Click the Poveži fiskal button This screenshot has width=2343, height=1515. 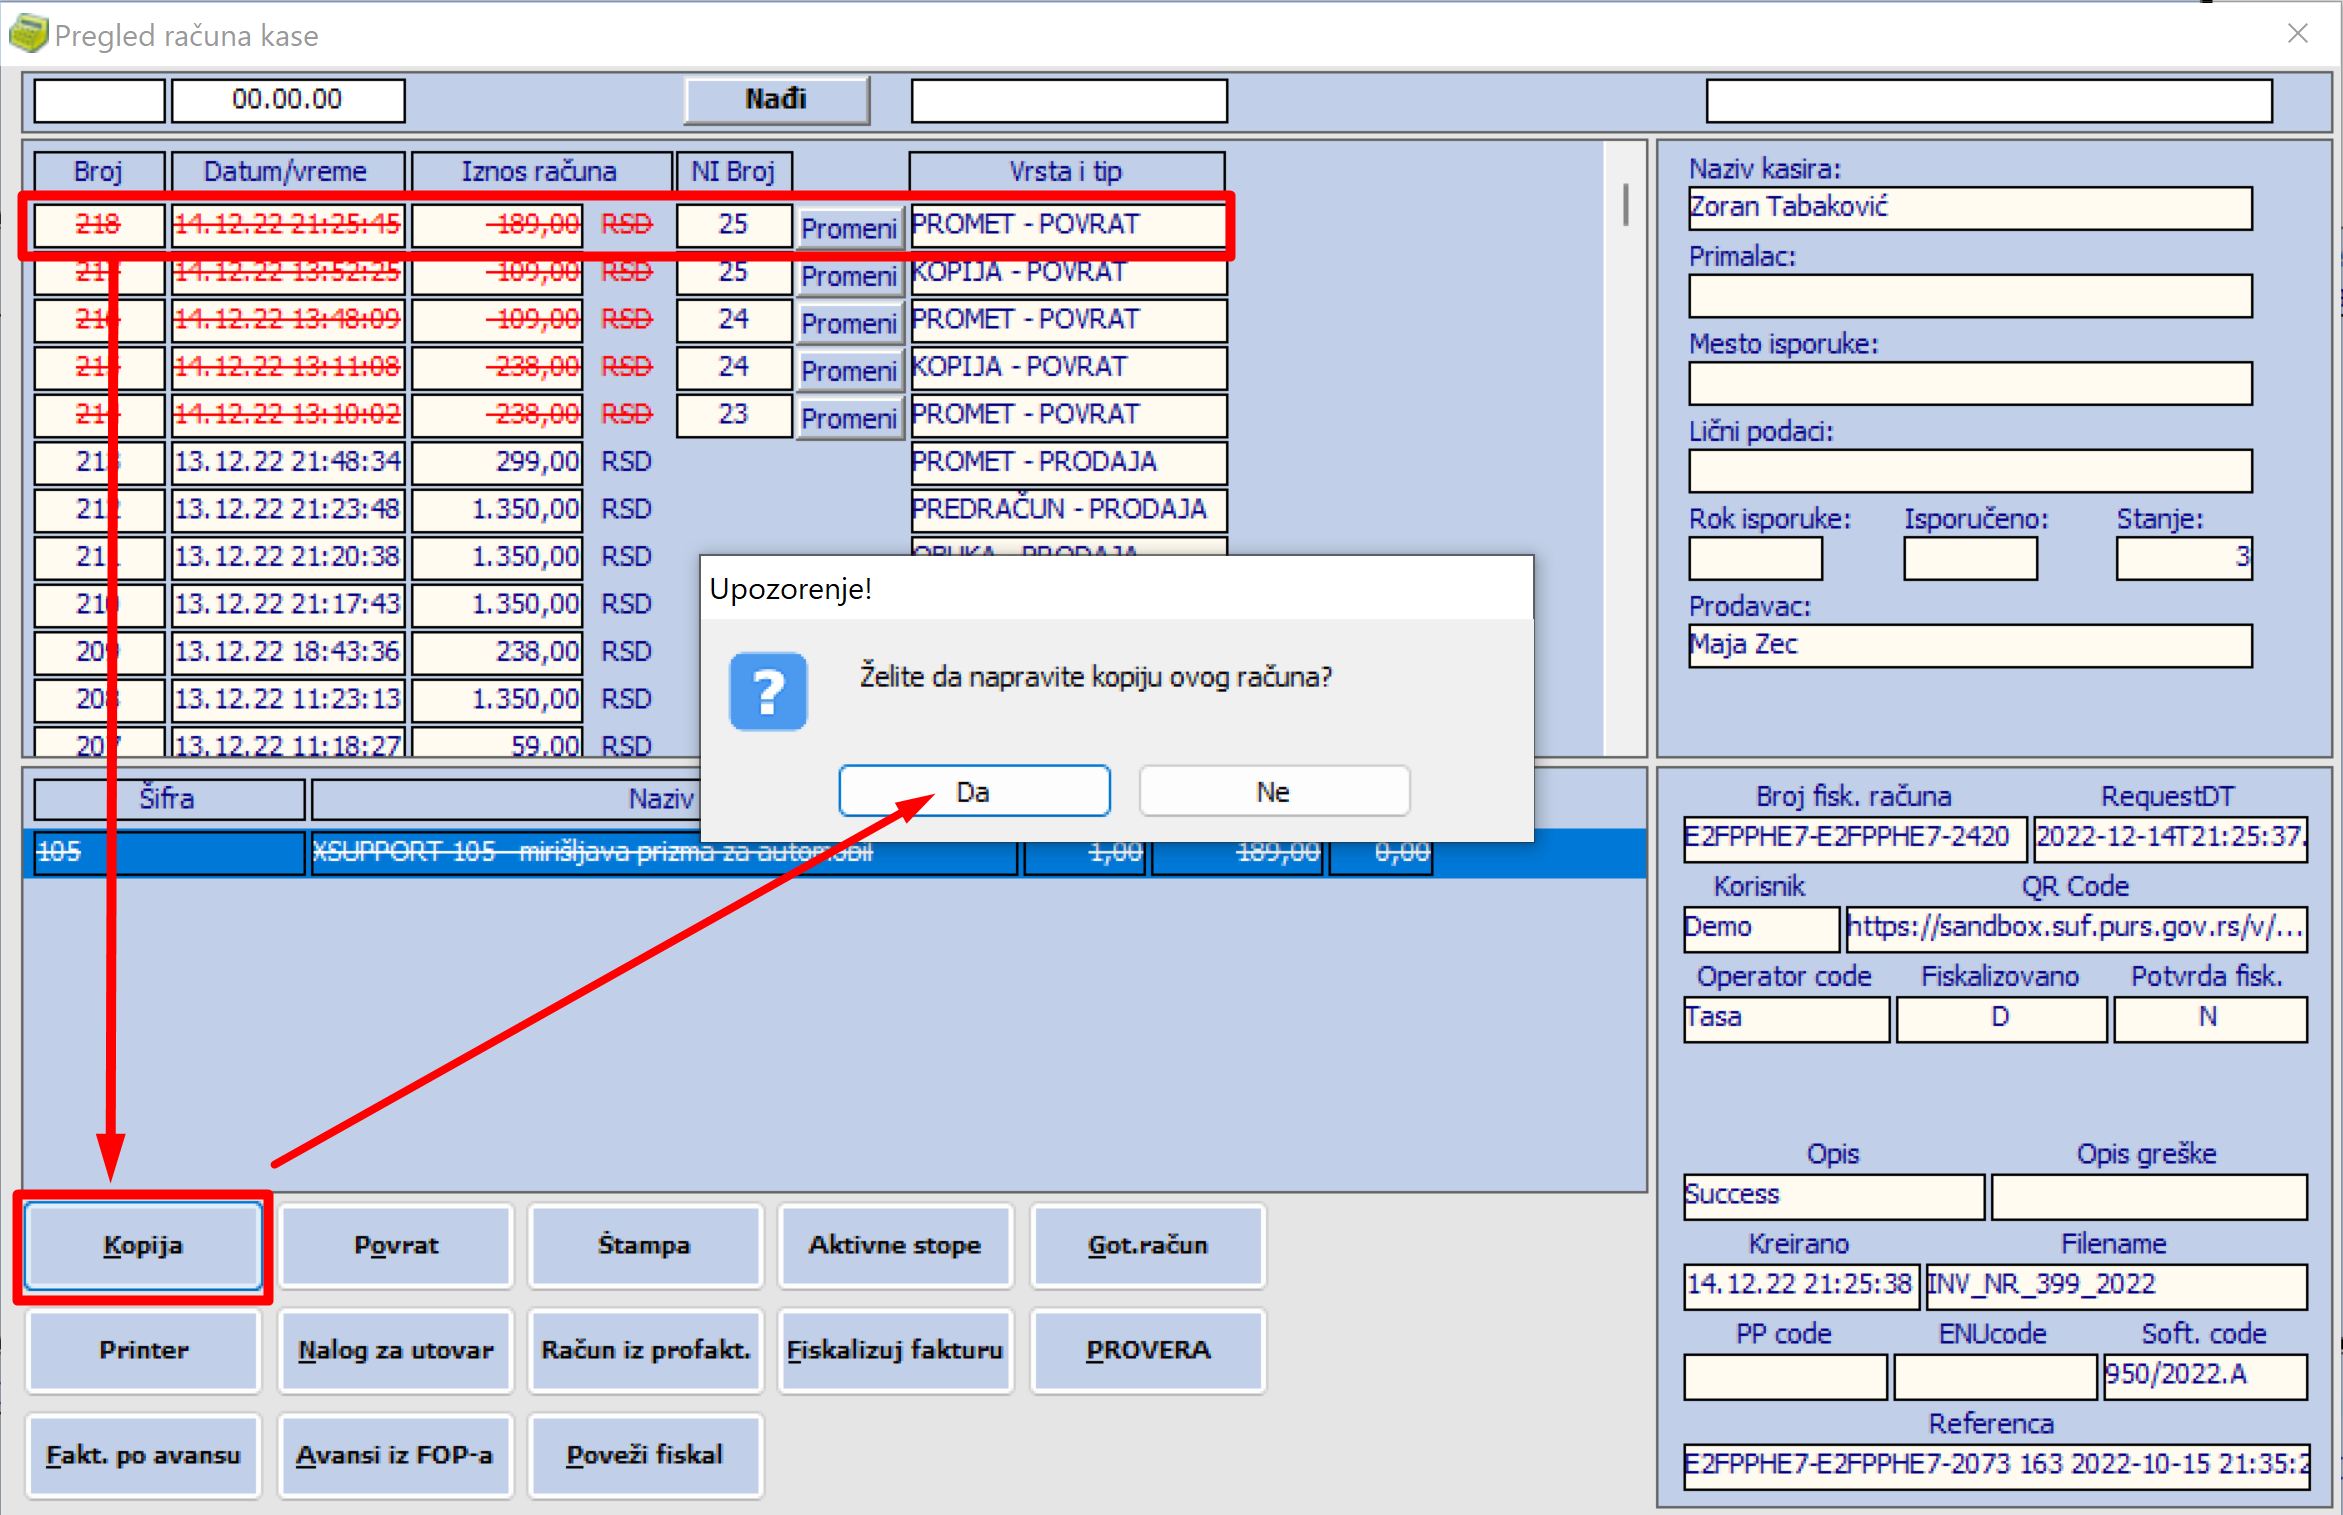645,1455
